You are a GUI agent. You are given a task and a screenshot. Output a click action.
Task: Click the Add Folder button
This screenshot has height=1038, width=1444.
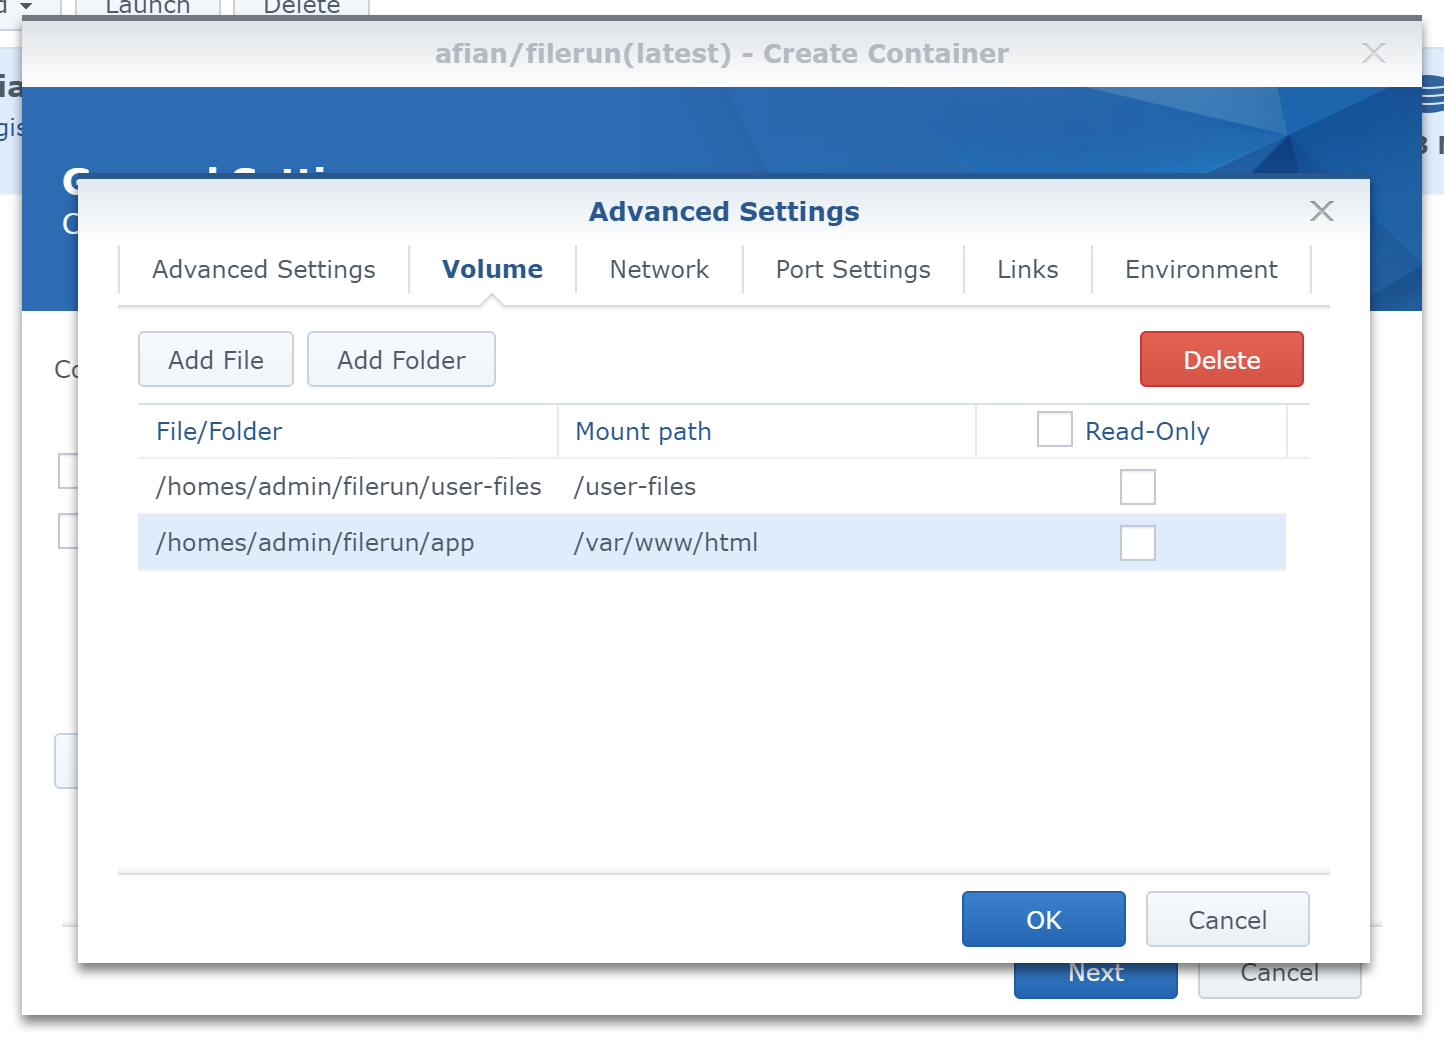(401, 360)
